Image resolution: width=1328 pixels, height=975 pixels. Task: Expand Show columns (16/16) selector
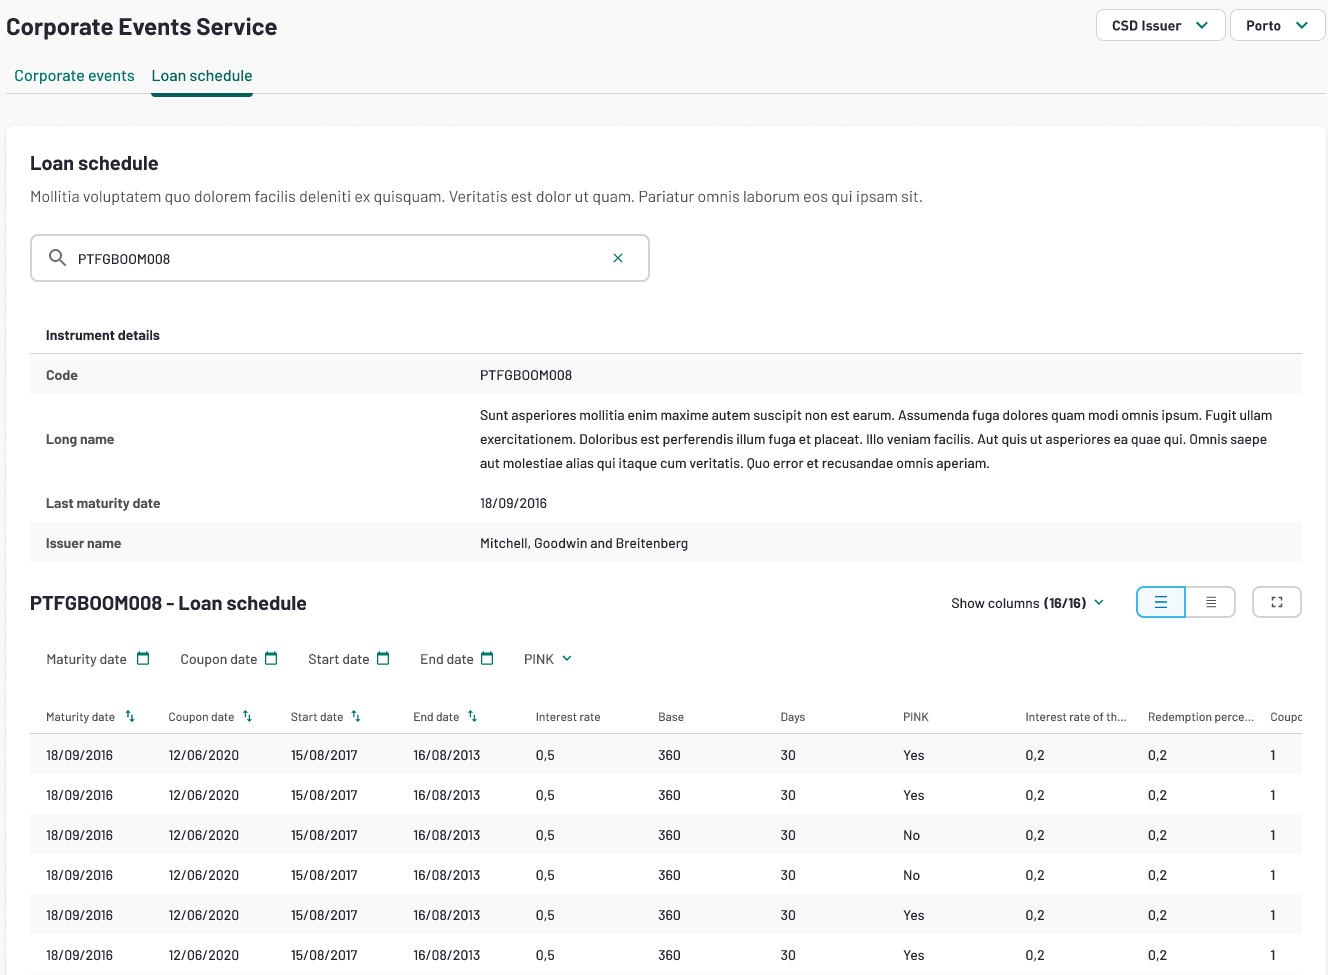[x=1027, y=603]
